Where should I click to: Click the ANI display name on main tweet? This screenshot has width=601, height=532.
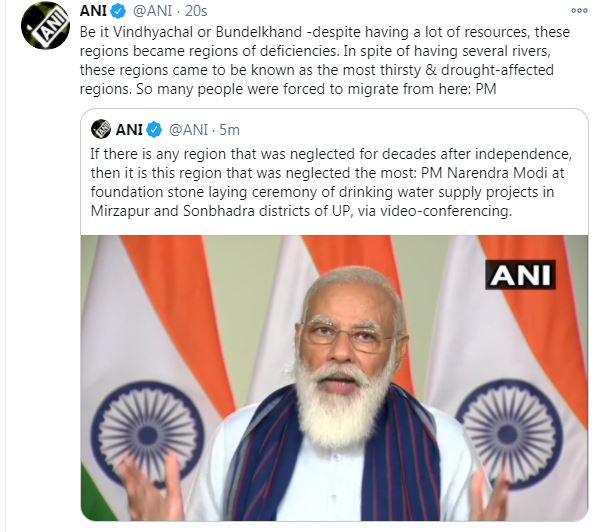click(93, 11)
